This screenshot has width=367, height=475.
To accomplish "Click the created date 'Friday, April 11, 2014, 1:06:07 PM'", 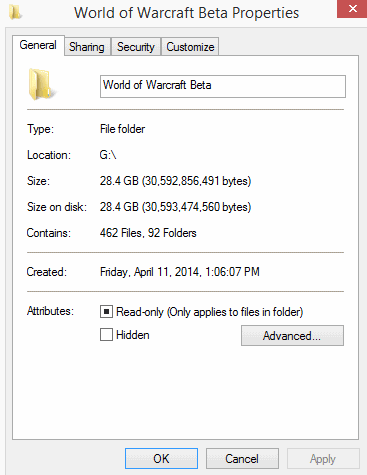I will point(180,272).
